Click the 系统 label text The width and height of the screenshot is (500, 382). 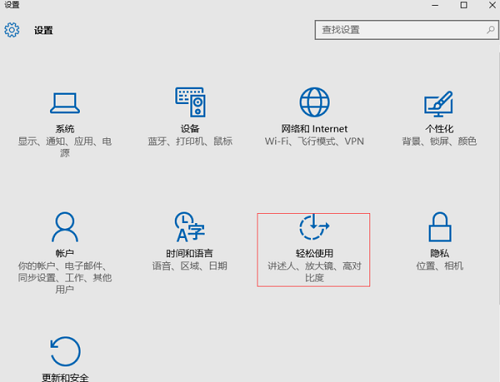(x=65, y=129)
